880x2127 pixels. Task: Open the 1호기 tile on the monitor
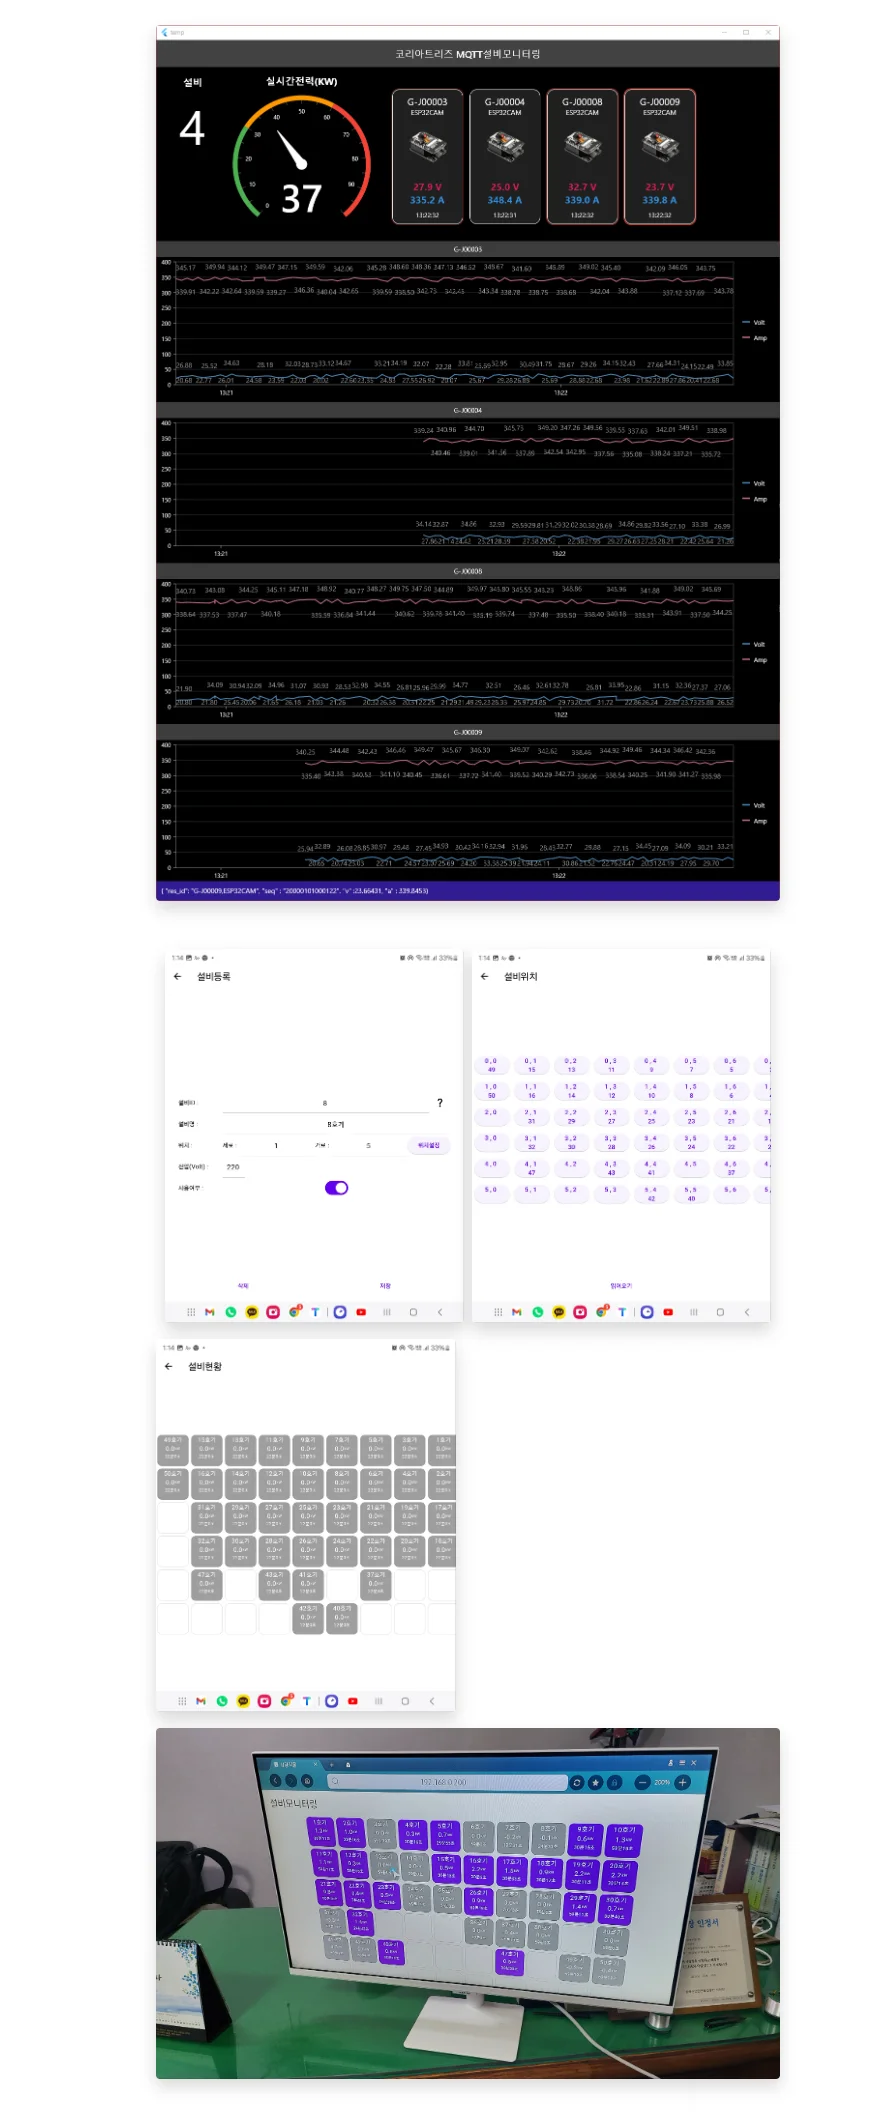pos(321,1831)
